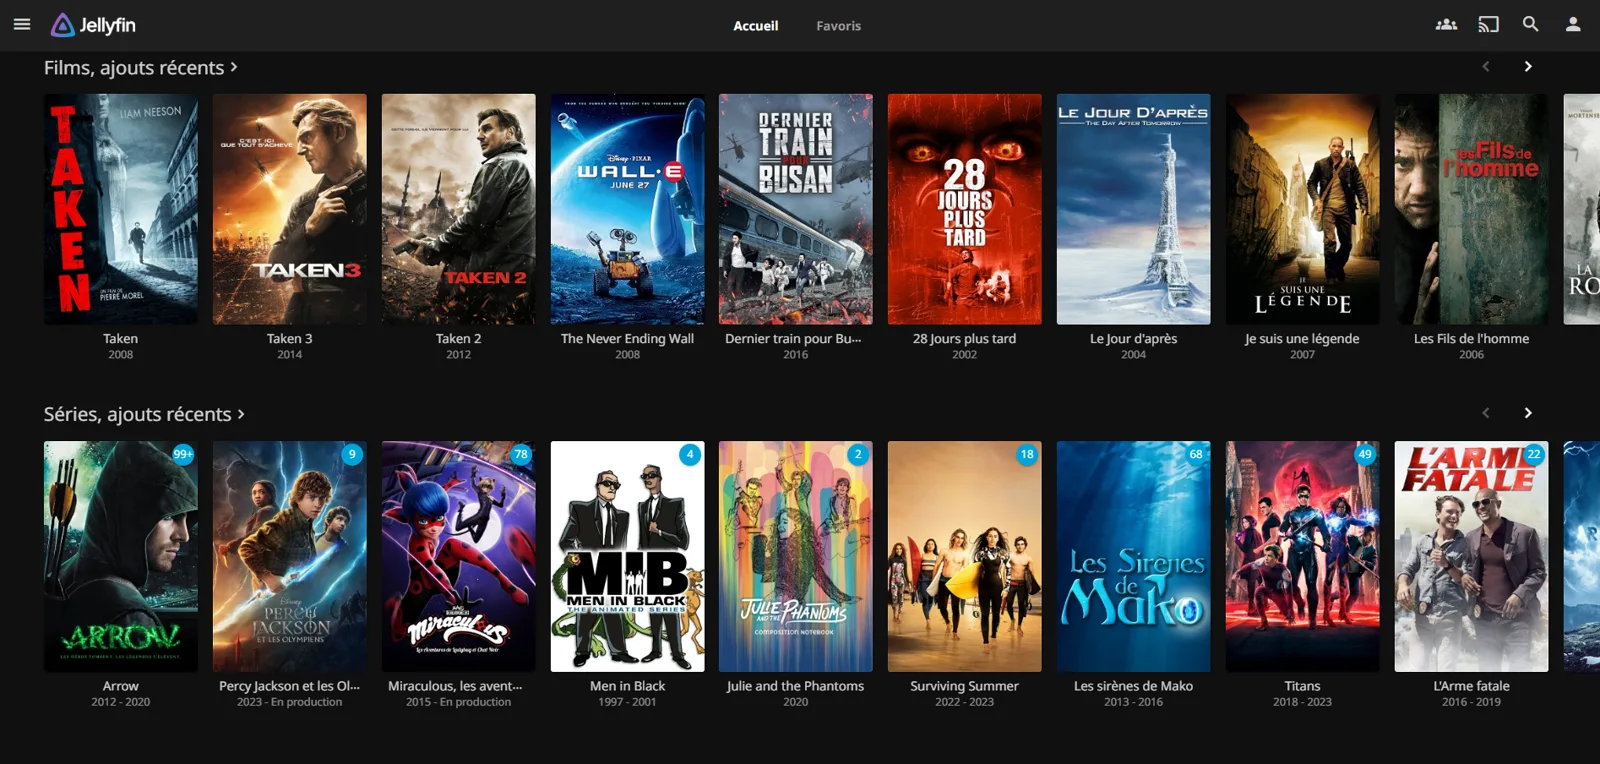Image resolution: width=1600 pixels, height=764 pixels.
Task: Open the Films, ajouts récents section
Action: [141, 67]
